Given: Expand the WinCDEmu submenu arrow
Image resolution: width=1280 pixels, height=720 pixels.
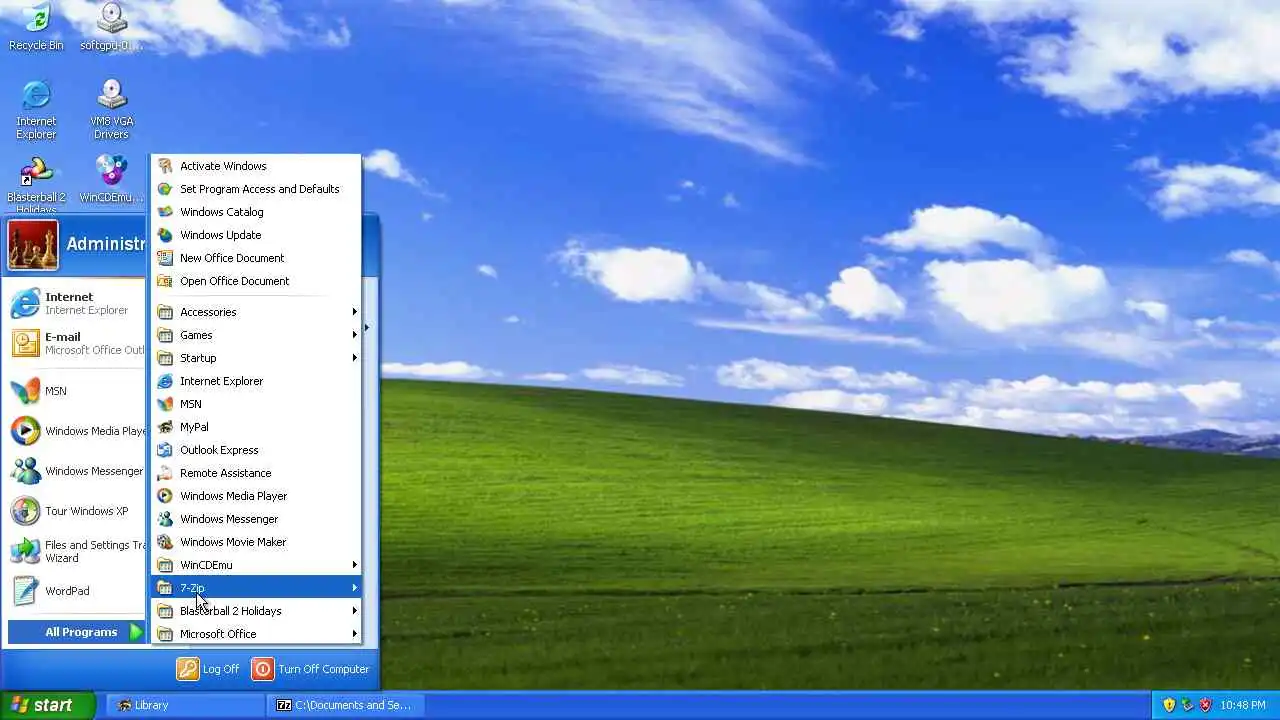Looking at the screenshot, I should (x=354, y=565).
